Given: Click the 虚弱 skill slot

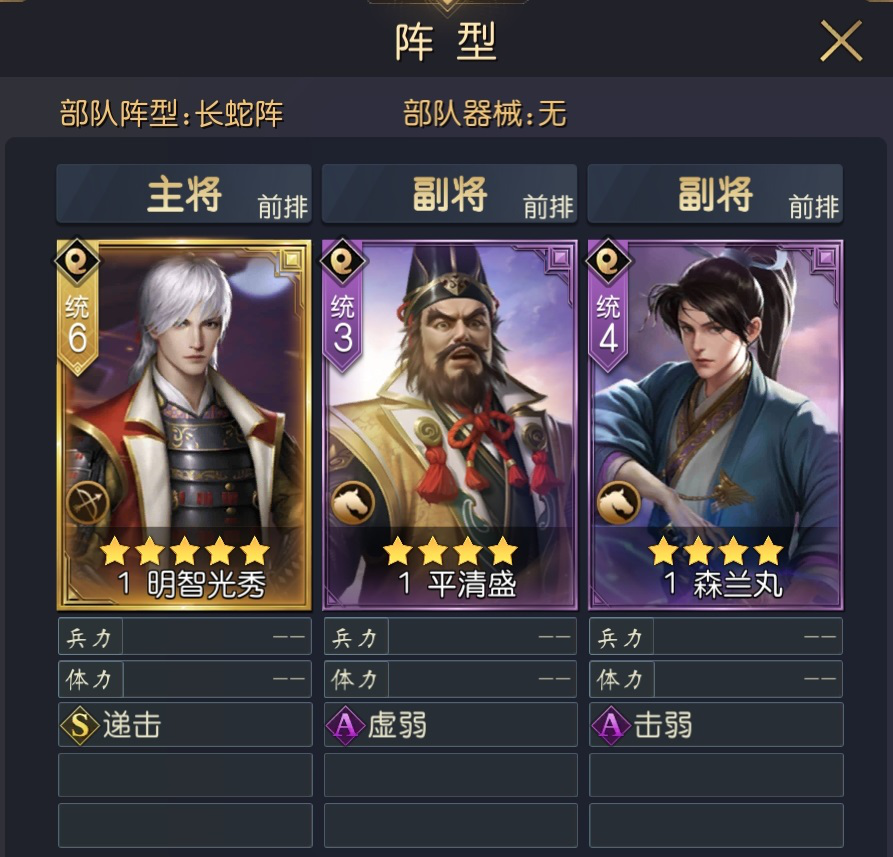Looking at the screenshot, I should 450,724.
